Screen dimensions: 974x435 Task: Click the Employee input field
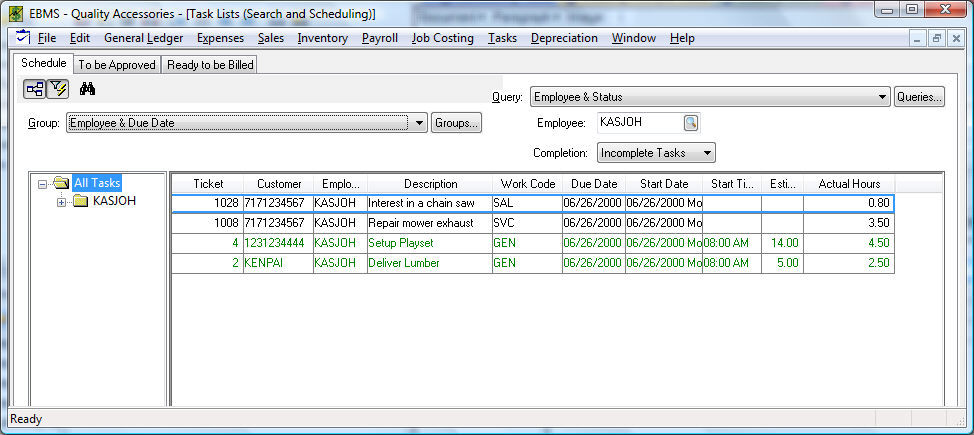point(638,123)
